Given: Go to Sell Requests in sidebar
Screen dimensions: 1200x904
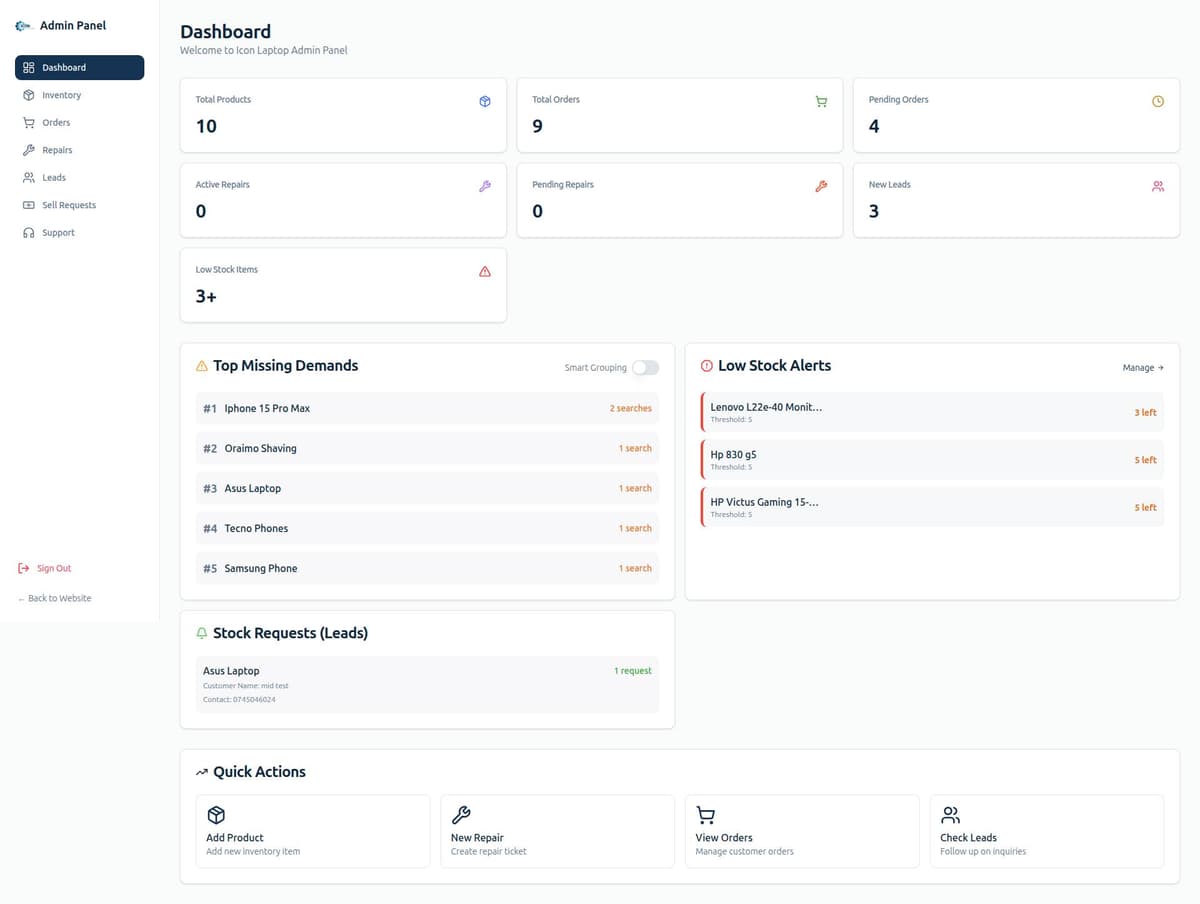Looking at the screenshot, I should pos(68,205).
